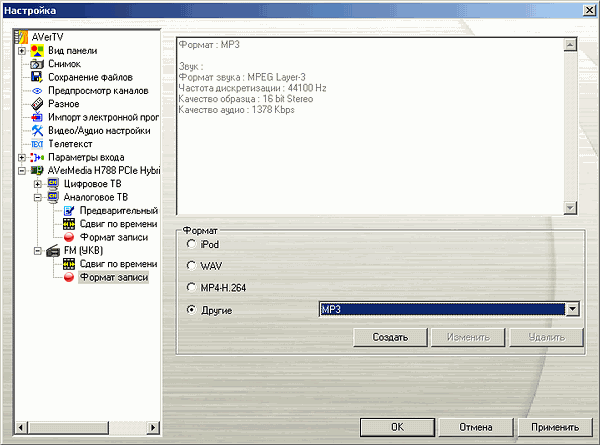Click the Разное settings icon
The width and height of the screenshot is (600, 445).
37,103
